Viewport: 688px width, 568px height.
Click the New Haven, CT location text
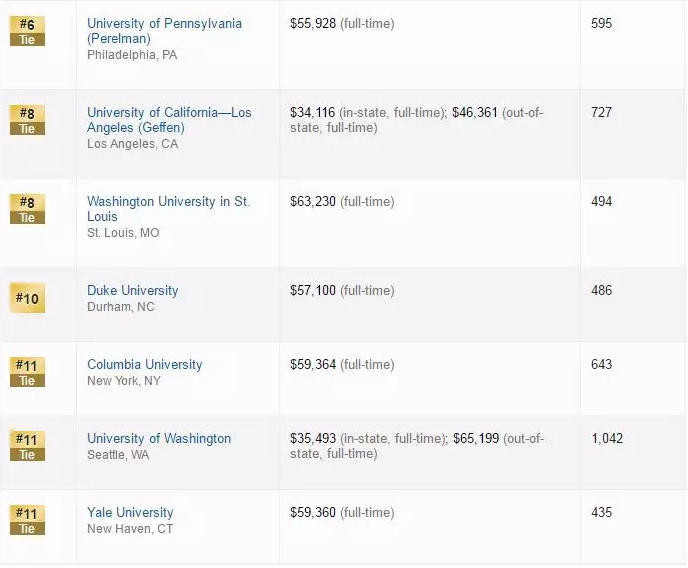coord(130,528)
